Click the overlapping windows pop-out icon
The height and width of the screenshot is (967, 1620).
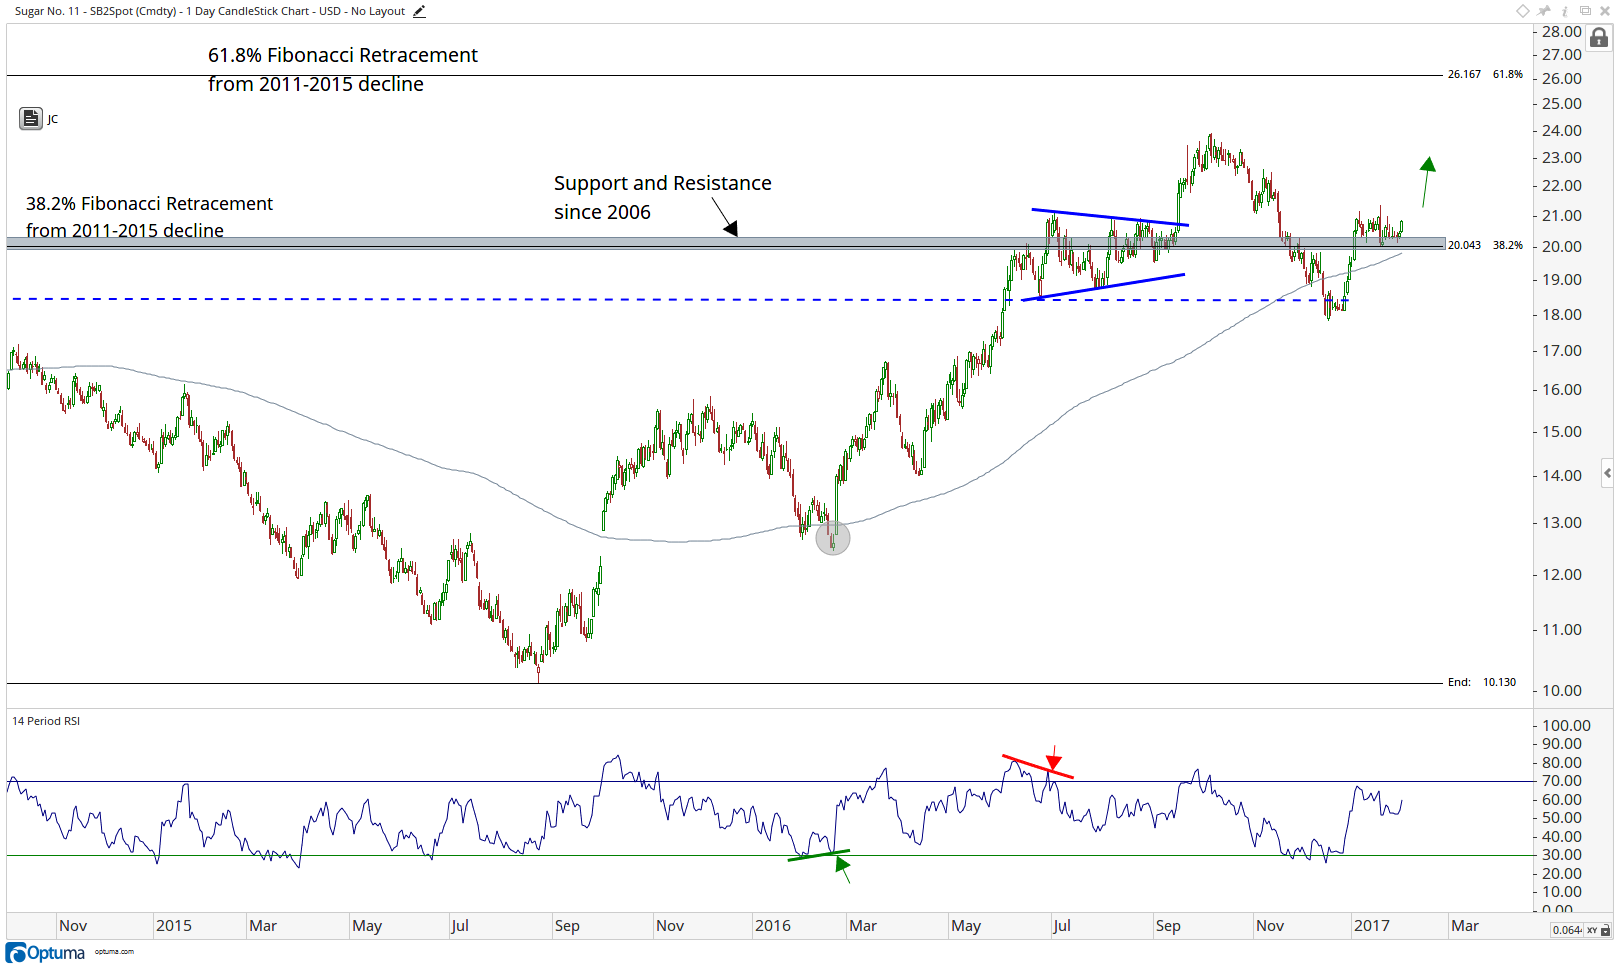click(1585, 11)
